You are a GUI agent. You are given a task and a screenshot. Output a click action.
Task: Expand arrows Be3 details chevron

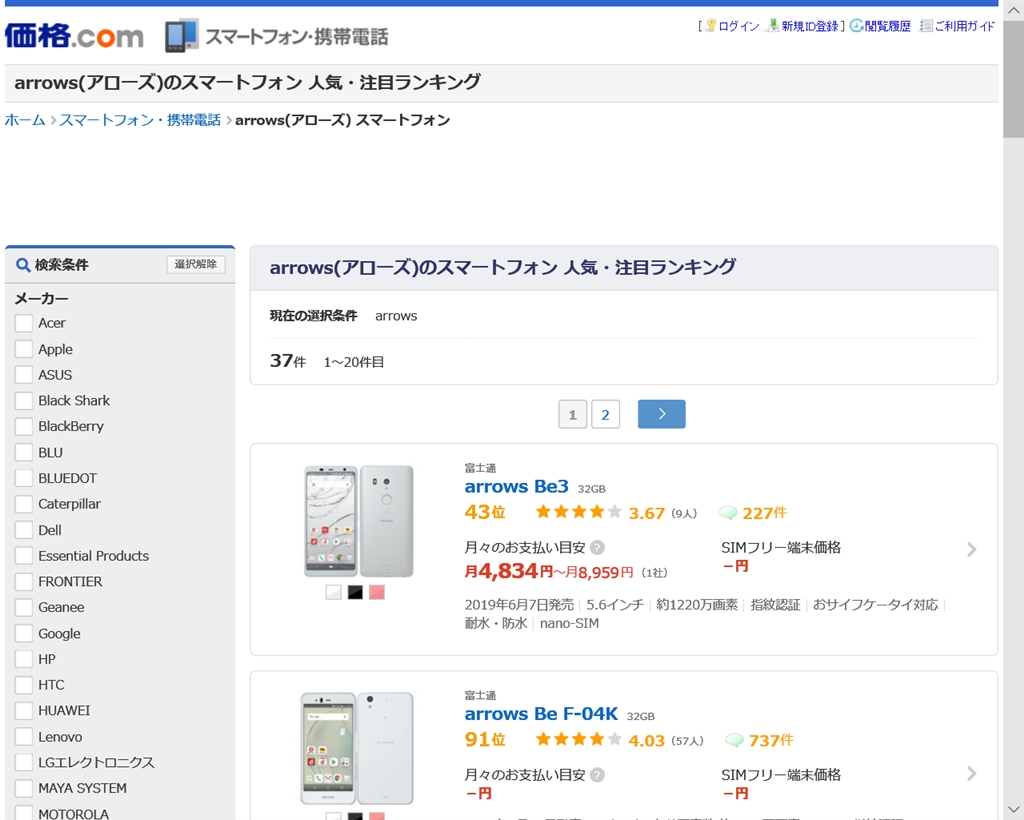[x=971, y=549]
